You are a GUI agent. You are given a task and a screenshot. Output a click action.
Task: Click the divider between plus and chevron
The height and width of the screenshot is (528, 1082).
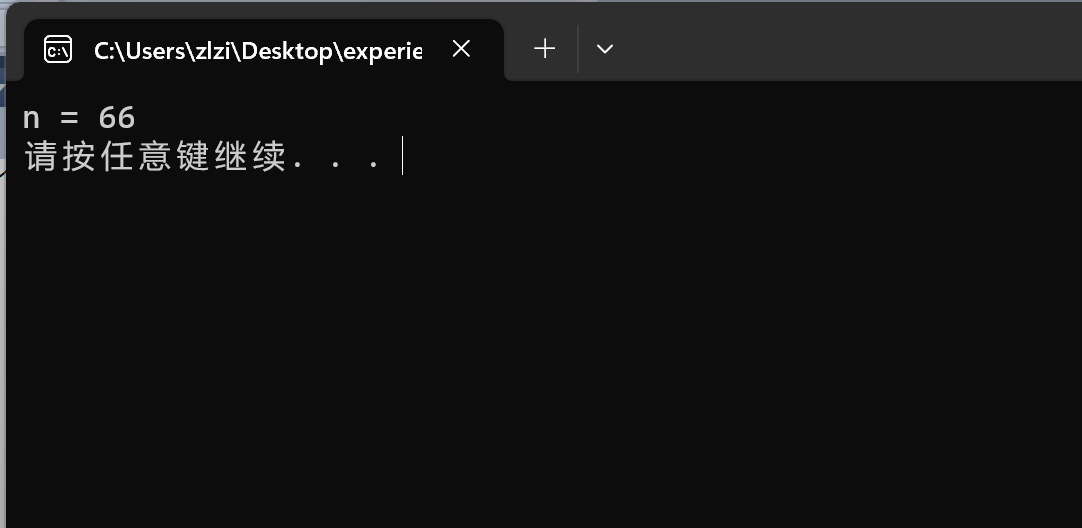tap(578, 48)
